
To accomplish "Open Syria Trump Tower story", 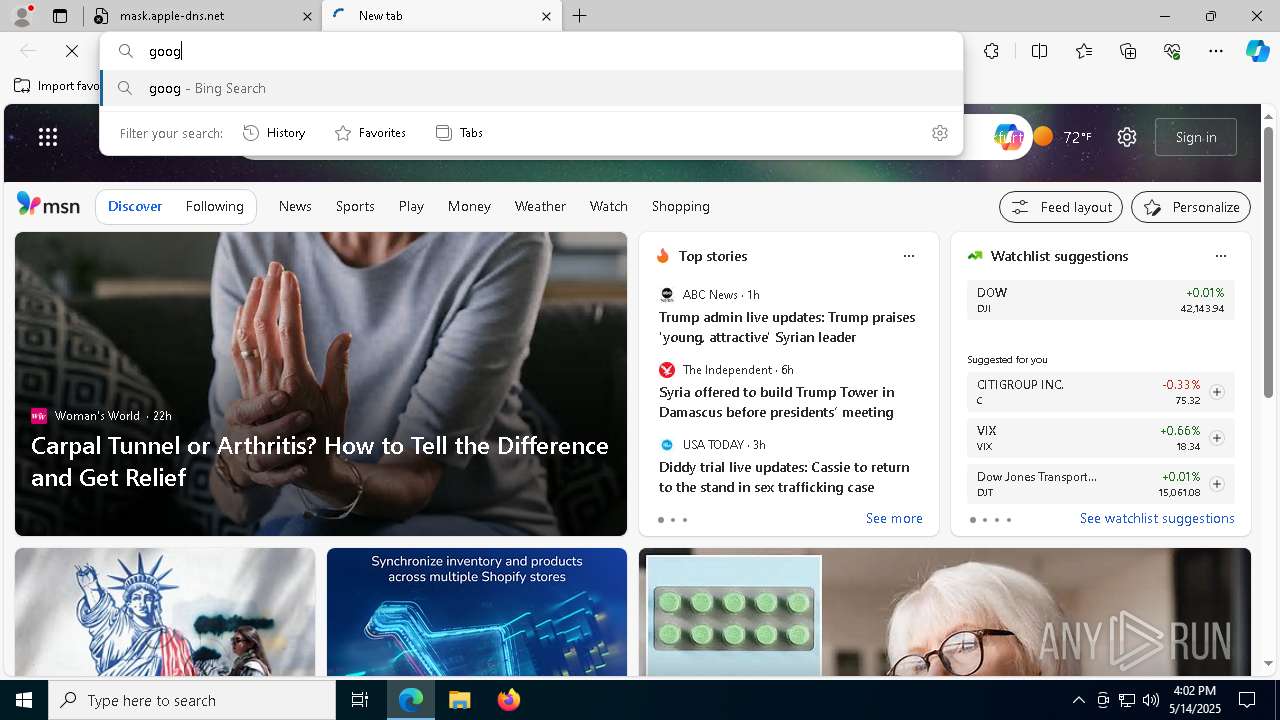I will [x=777, y=402].
